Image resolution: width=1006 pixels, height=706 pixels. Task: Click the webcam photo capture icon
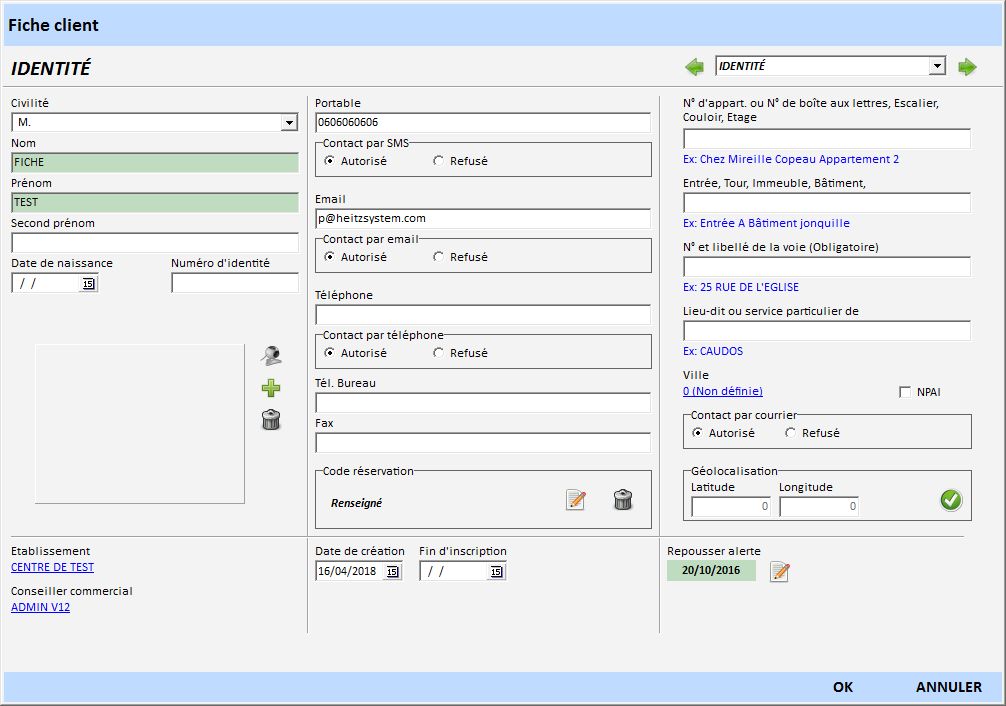pos(271,355)
